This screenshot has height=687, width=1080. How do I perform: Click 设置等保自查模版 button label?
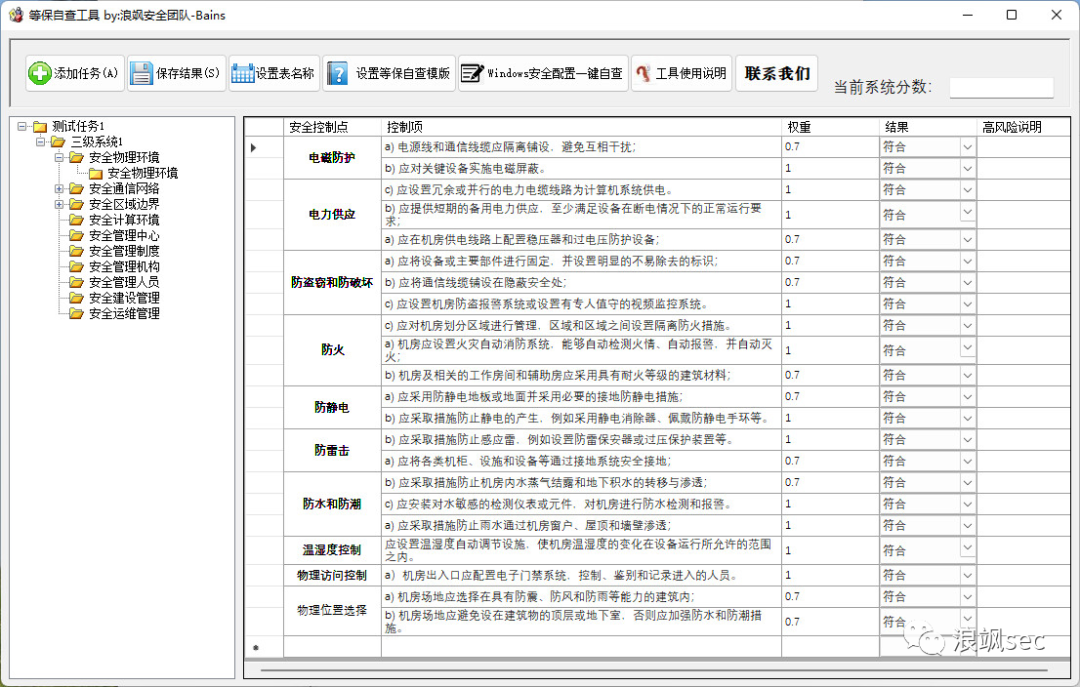402,73
